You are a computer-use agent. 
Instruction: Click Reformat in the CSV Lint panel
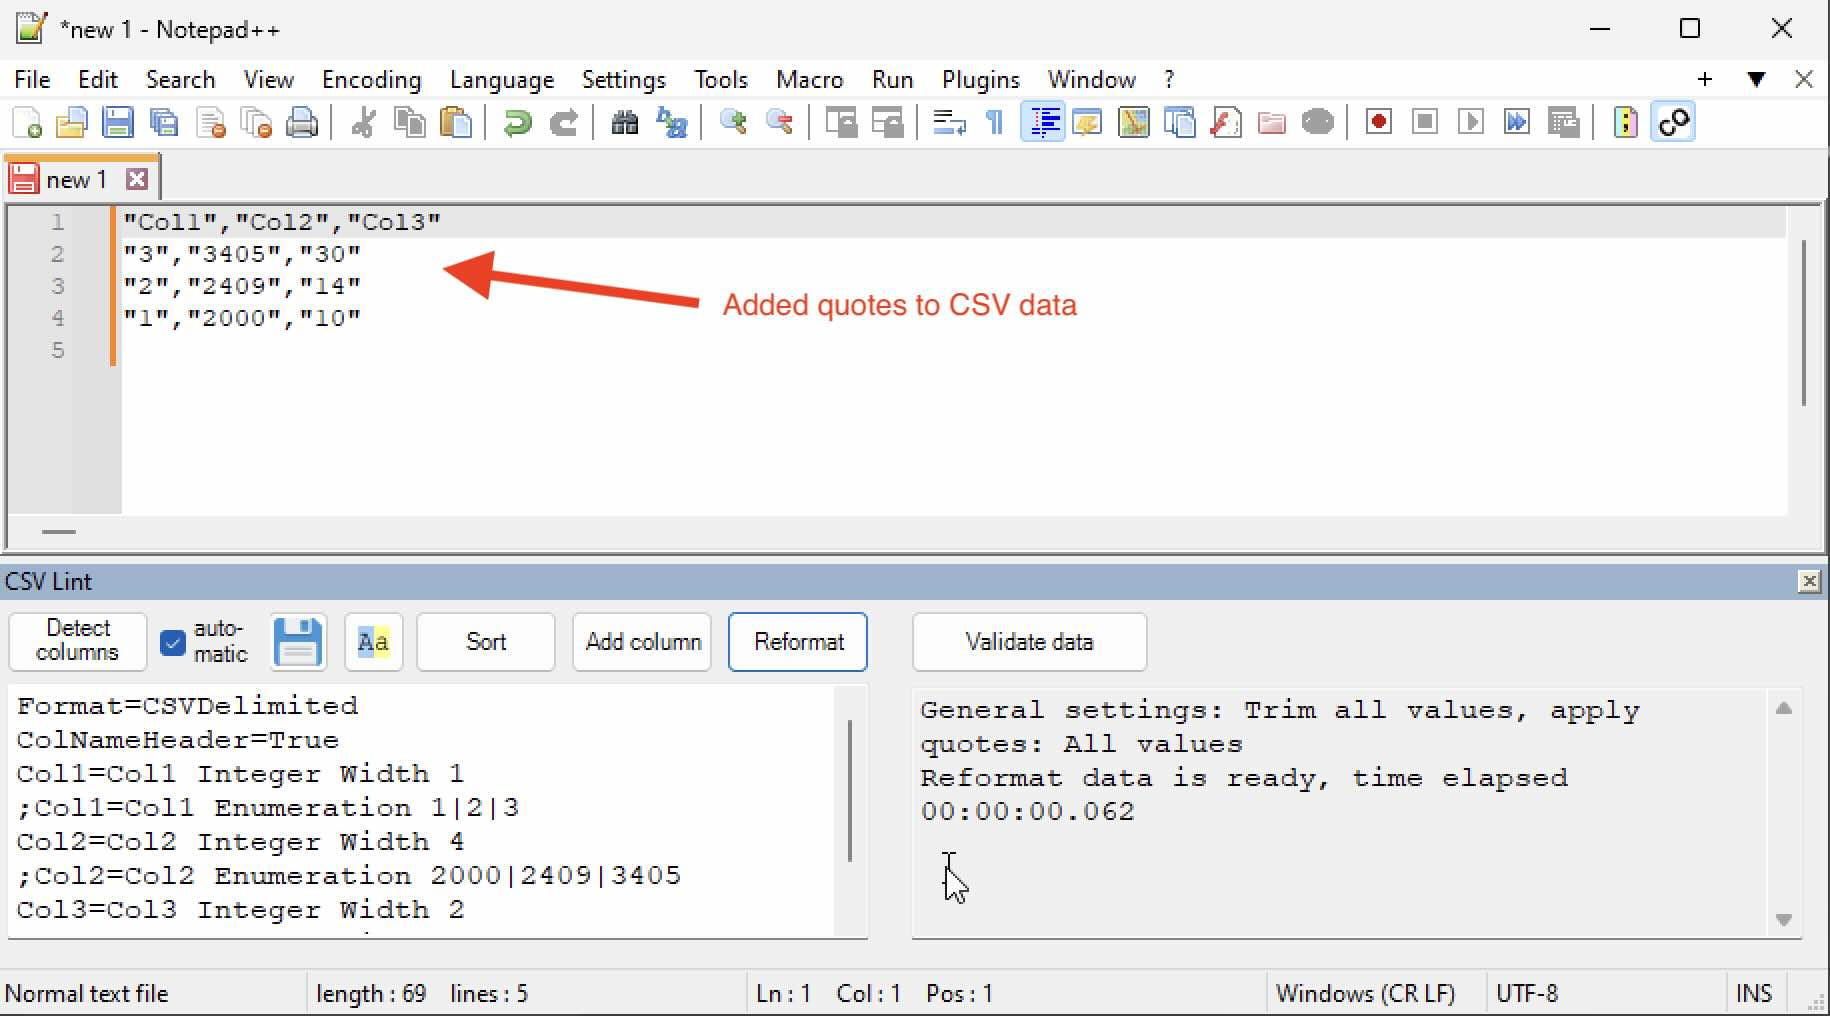(797, 642)
